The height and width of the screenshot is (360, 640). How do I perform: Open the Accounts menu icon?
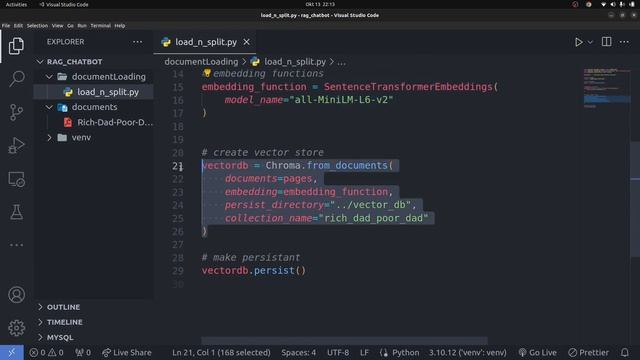pos(16,295)
